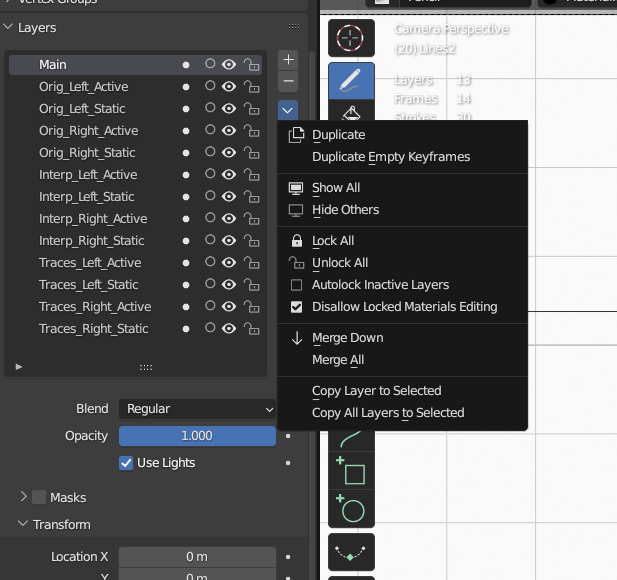The height and width of the screenshot is (580, 617).
Task: Hide the Interp_Right_Active layer
Action: tap(229, 218)
